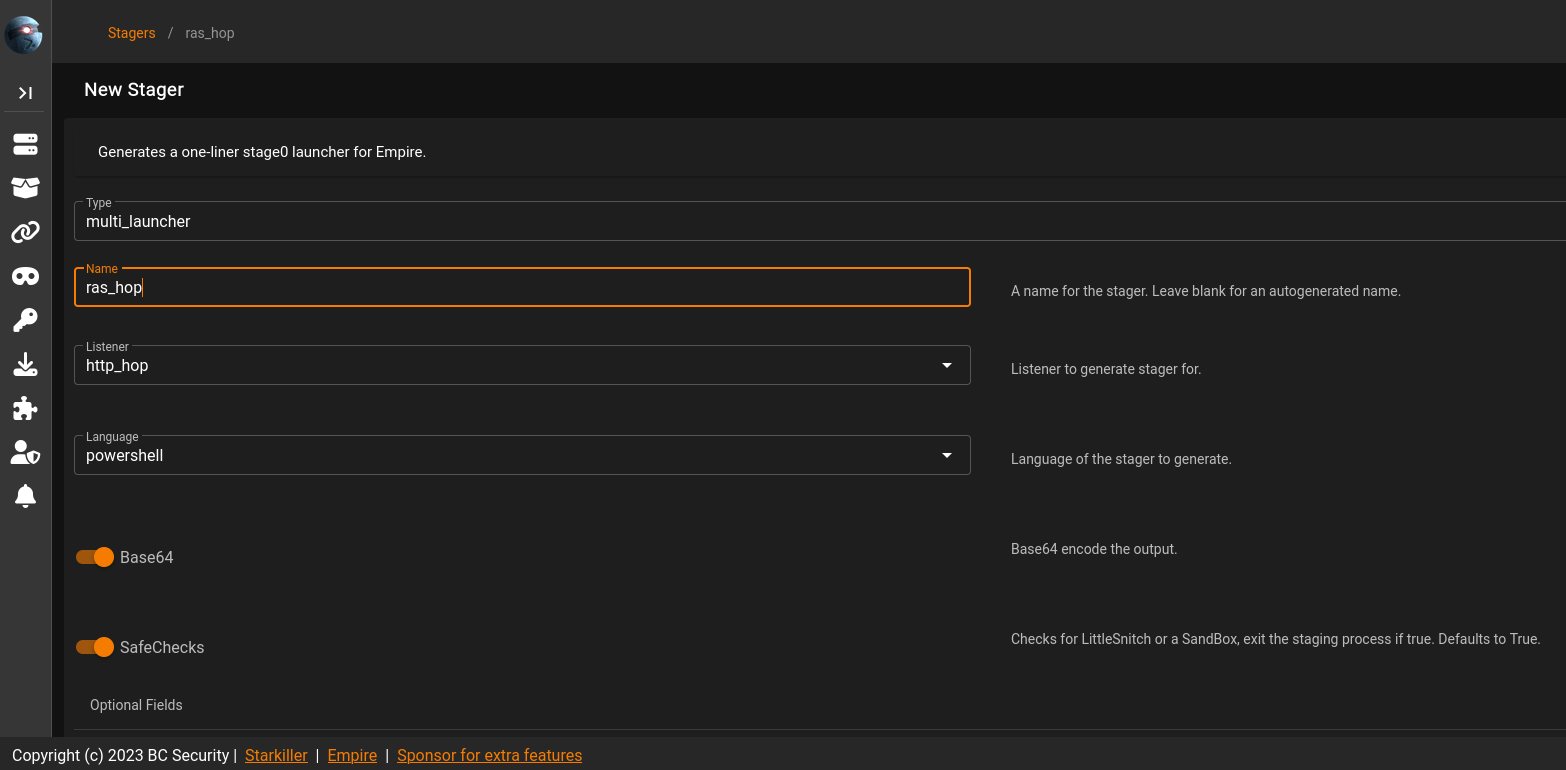Toggle the Base64 switch off
Image resolution: width=1566 pixels, height=770 pixels.
(x=96, y=557)
